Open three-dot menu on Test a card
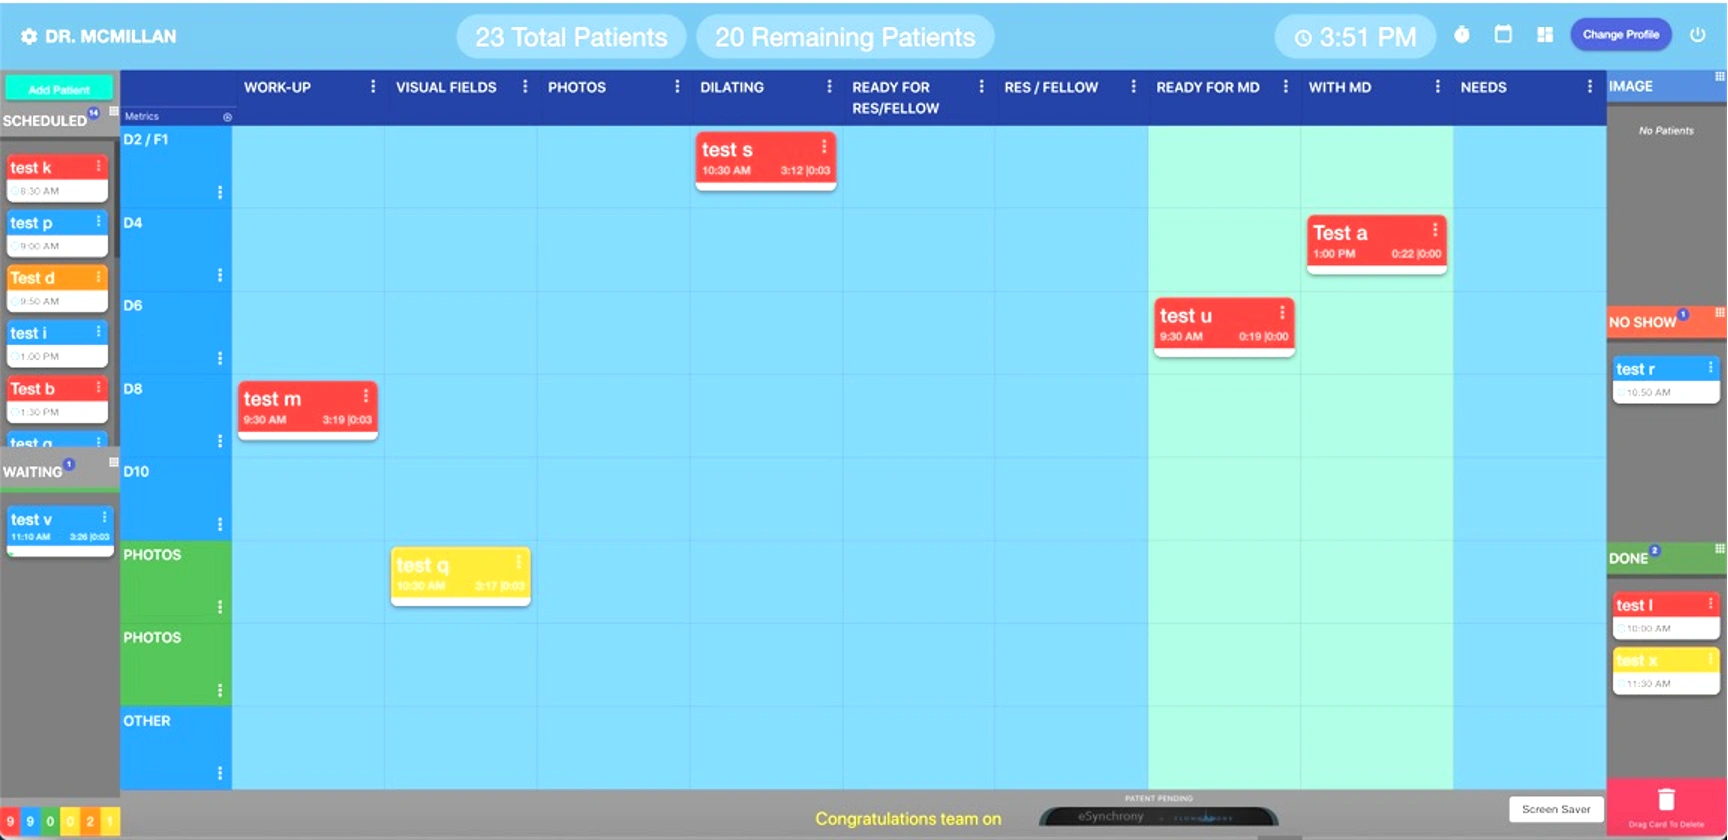The image size is (1728, 840). click(x=1435, y=230)
